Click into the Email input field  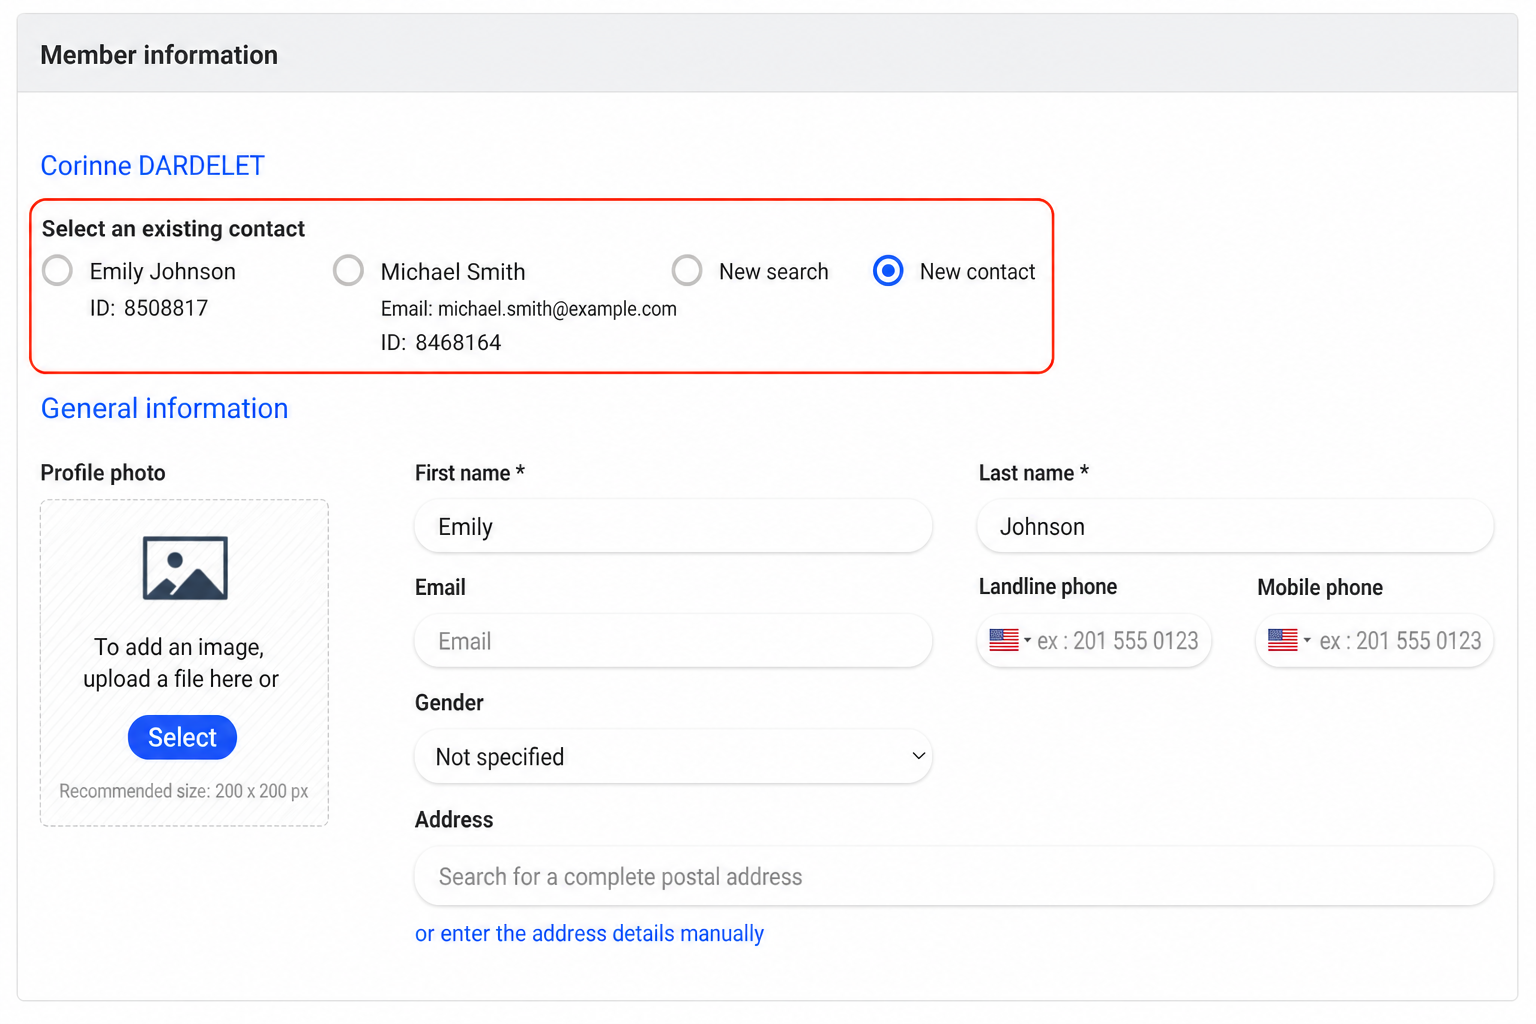(x=673, y=641)
